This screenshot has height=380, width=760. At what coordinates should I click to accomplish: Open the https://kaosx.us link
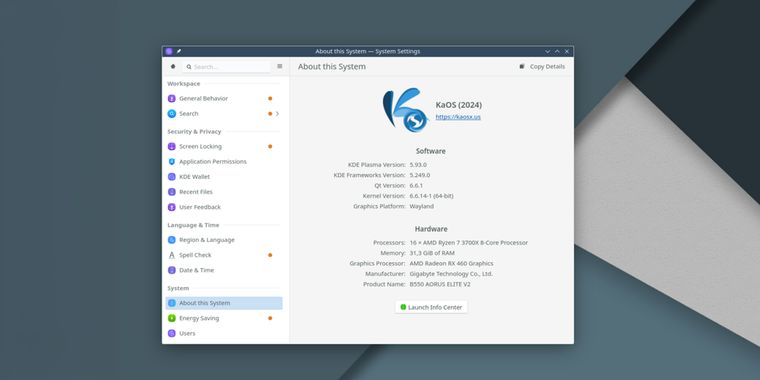point(458,117)
